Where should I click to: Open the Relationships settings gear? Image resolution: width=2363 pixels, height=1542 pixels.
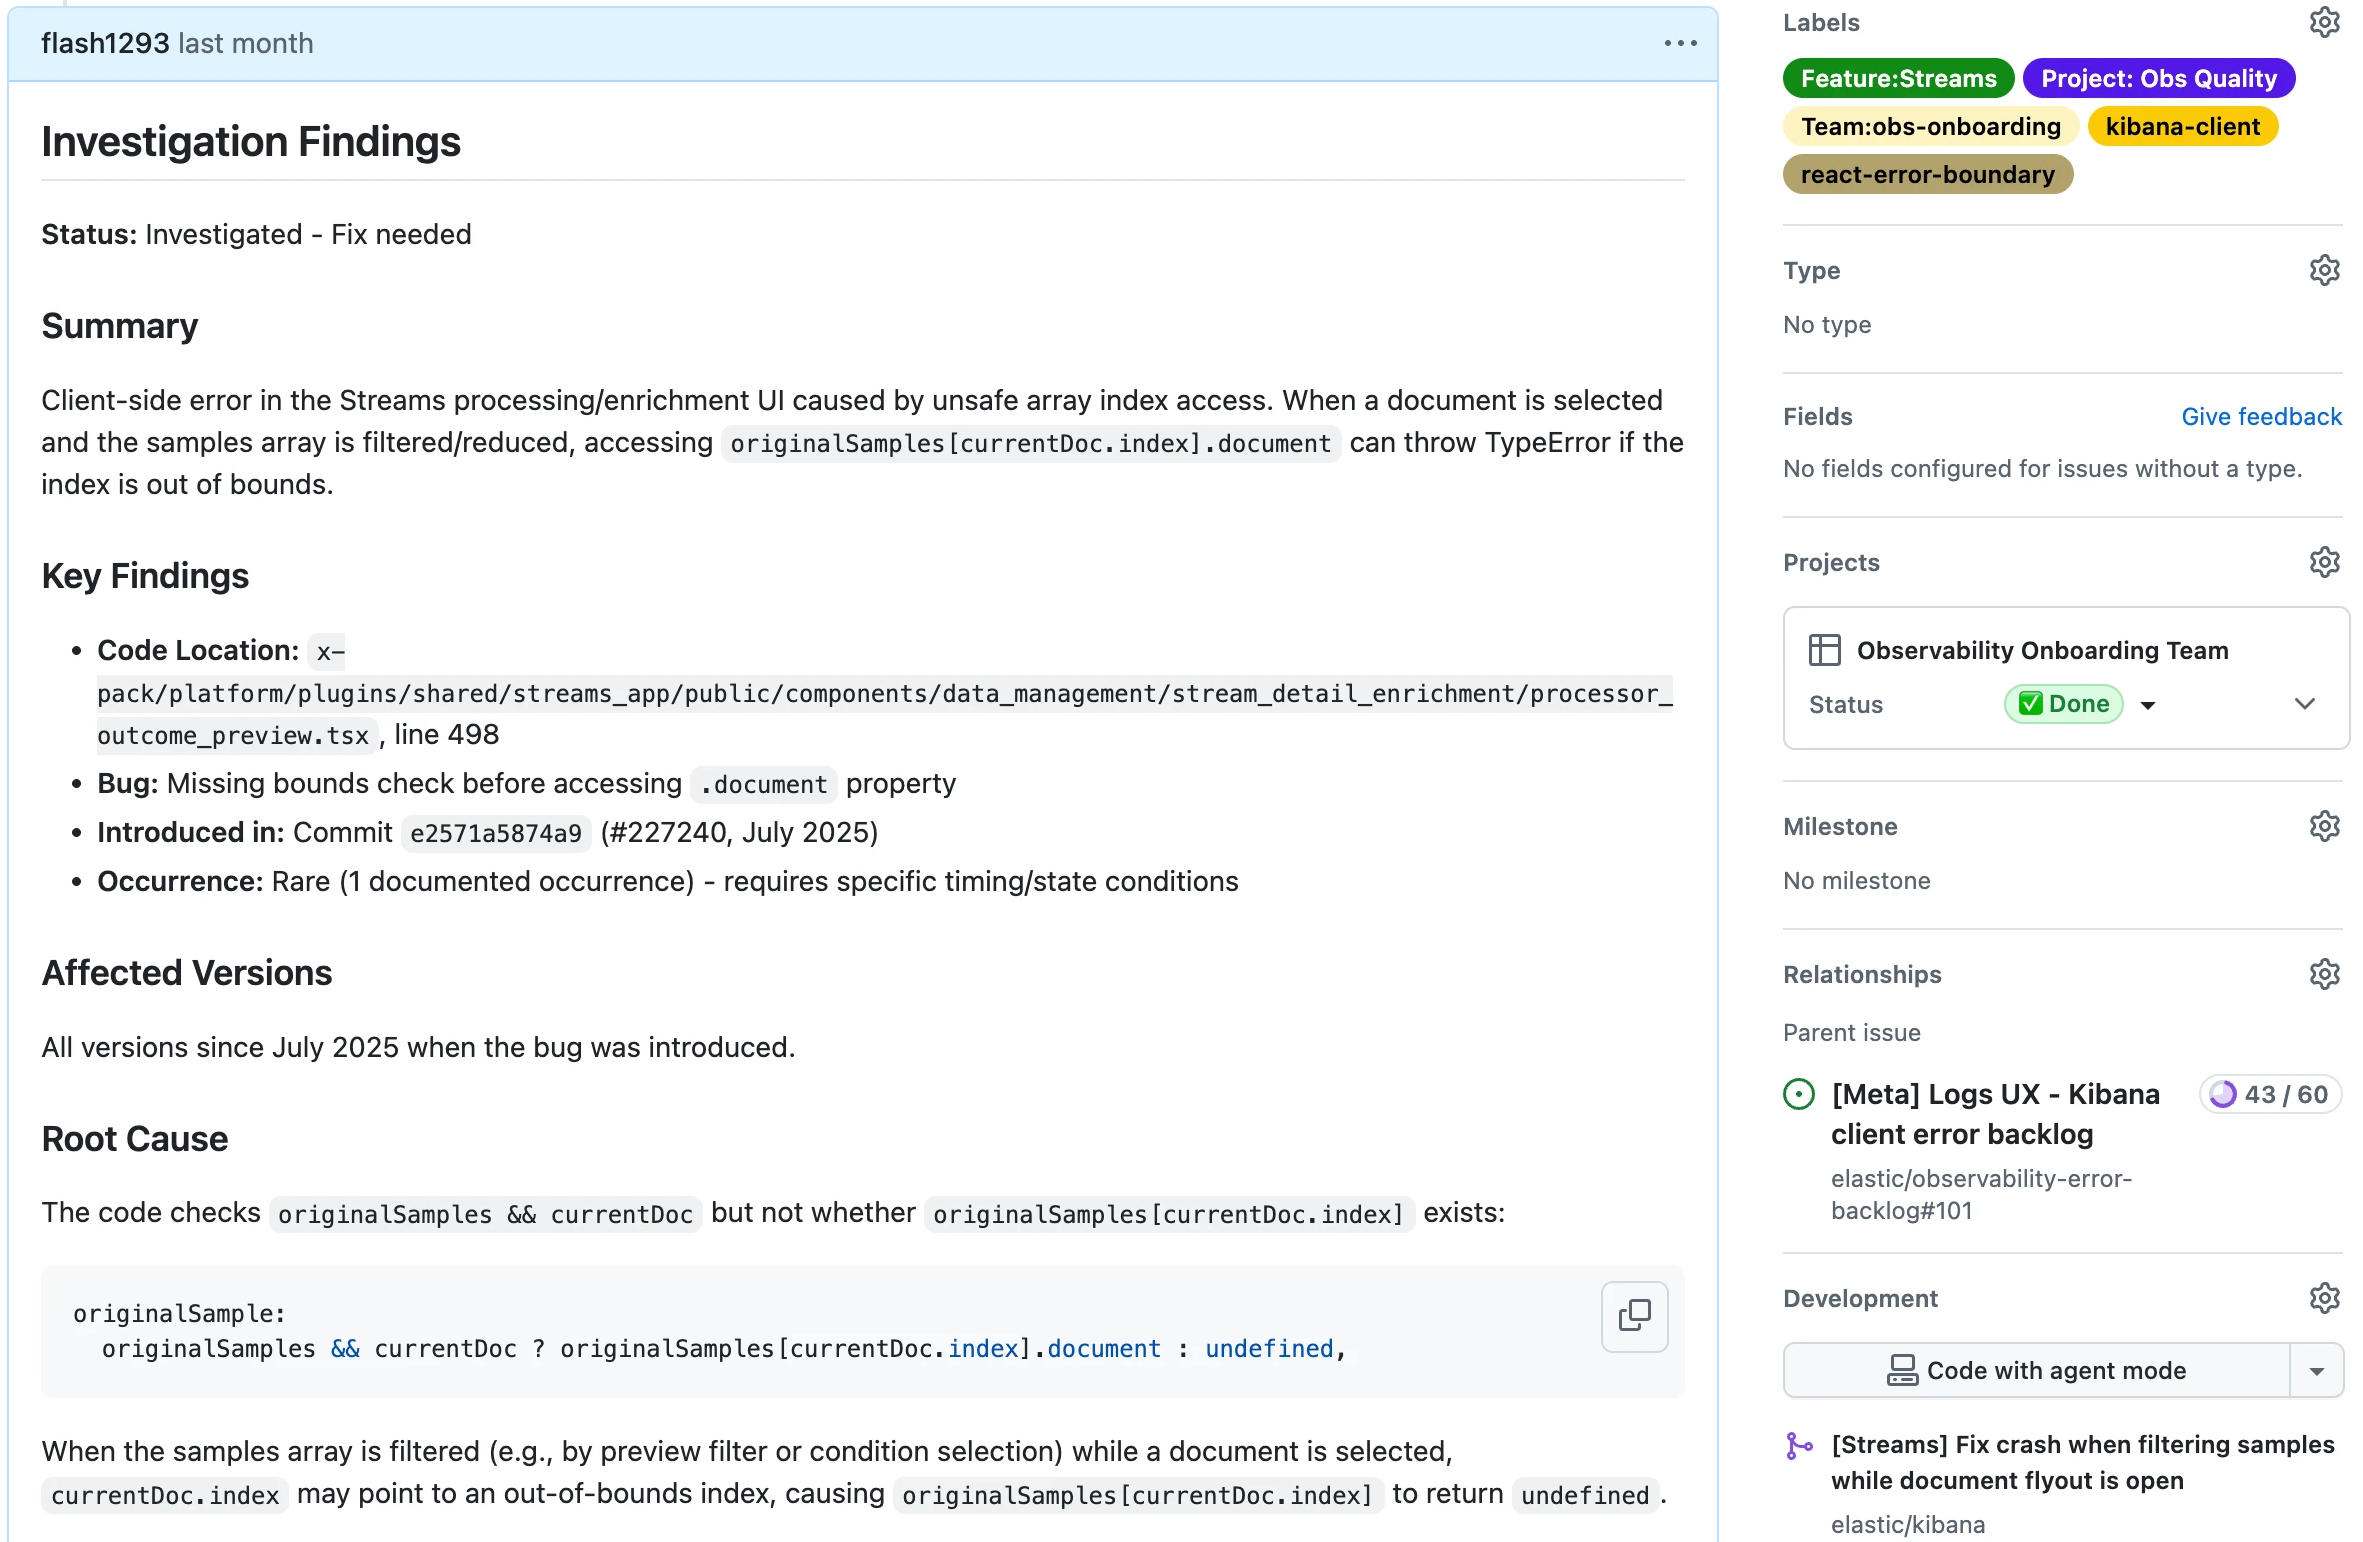coord(2324,973)
